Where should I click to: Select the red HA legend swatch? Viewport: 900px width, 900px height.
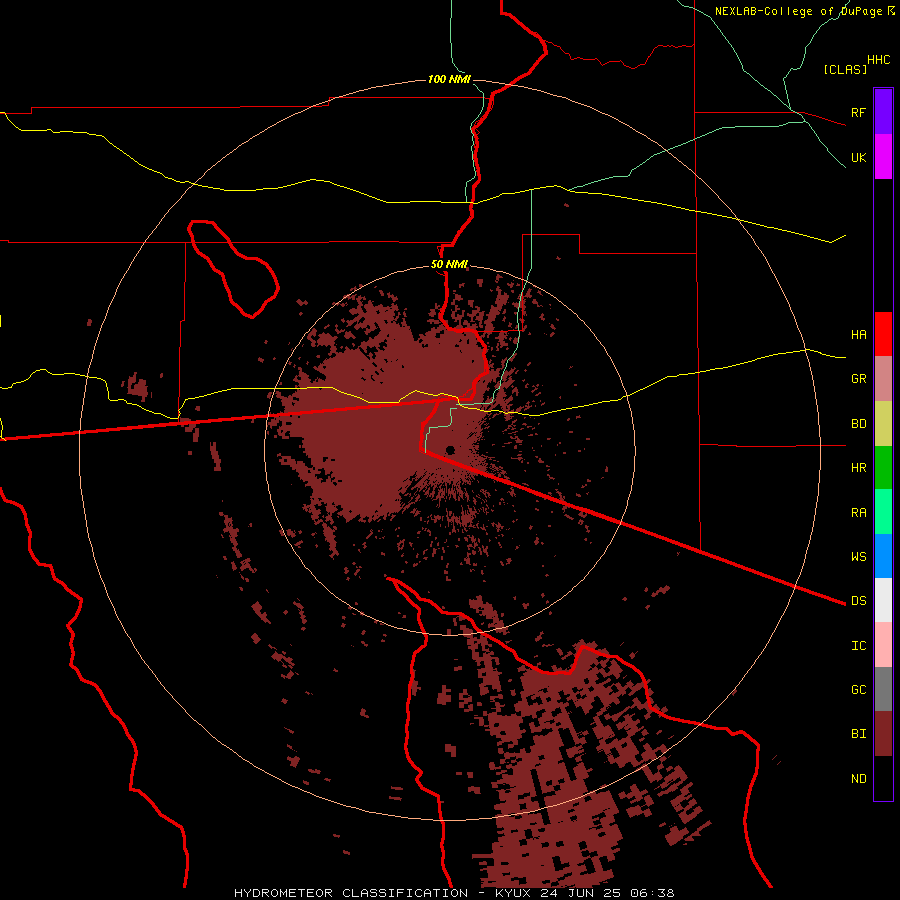tap(883, 334)
